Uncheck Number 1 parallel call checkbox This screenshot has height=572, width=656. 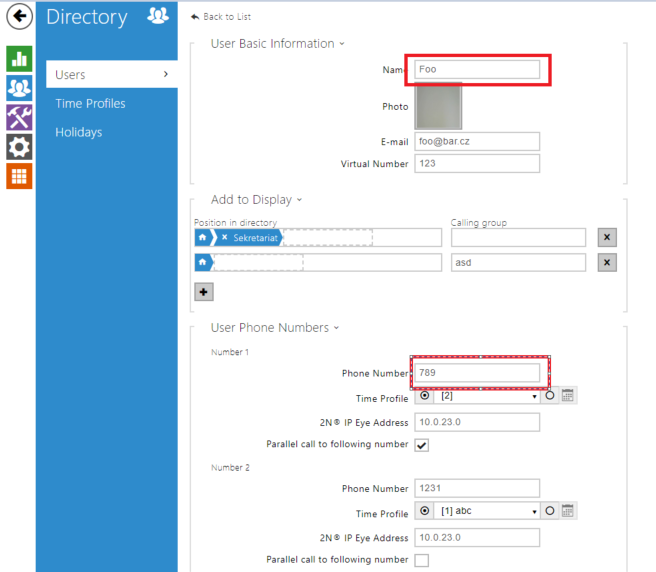[x=421, y=444]
